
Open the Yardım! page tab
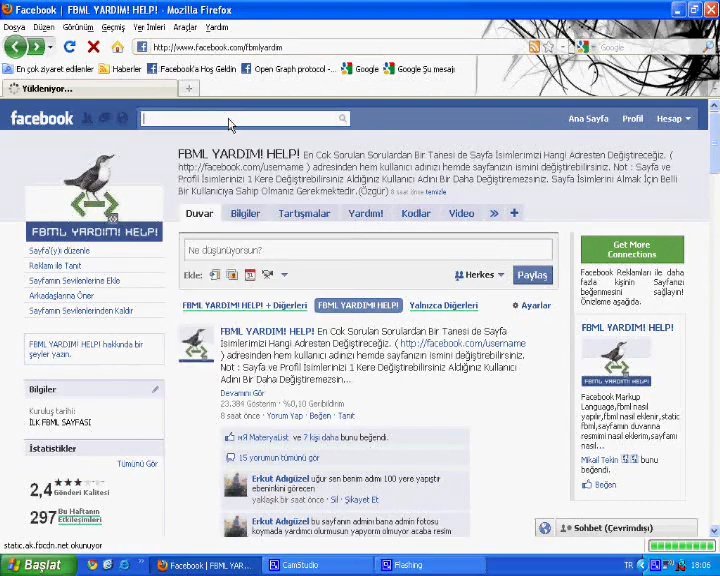[x=366, y=213]
